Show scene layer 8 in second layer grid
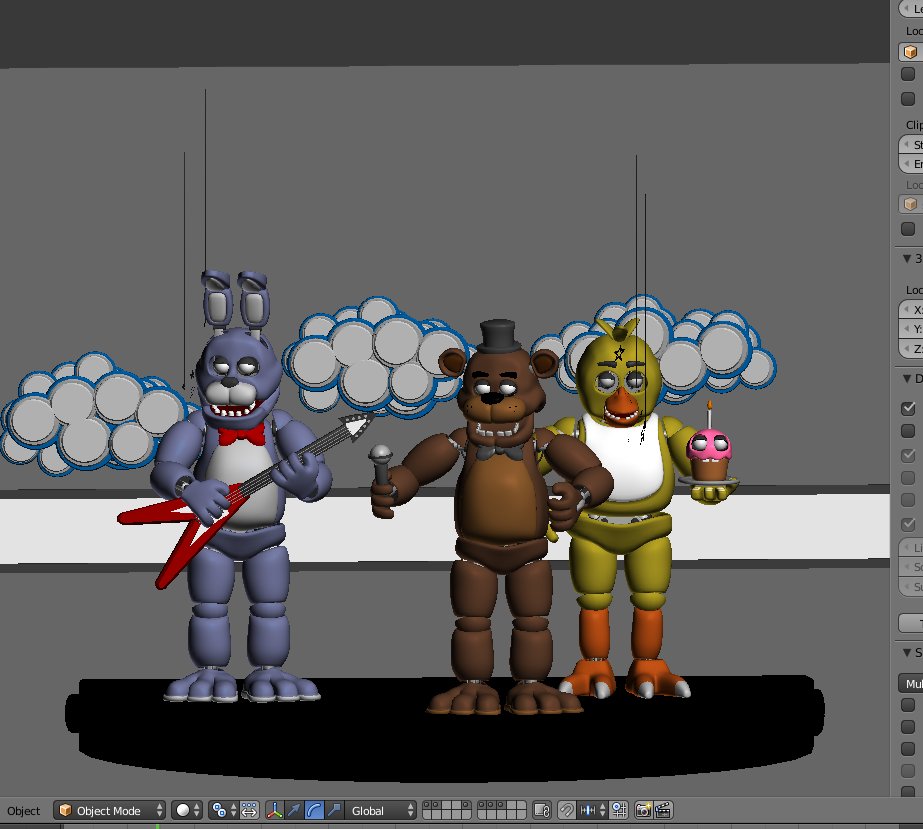Screen dimensions: 923x829 pyautogui.click(x=502, y=805)
